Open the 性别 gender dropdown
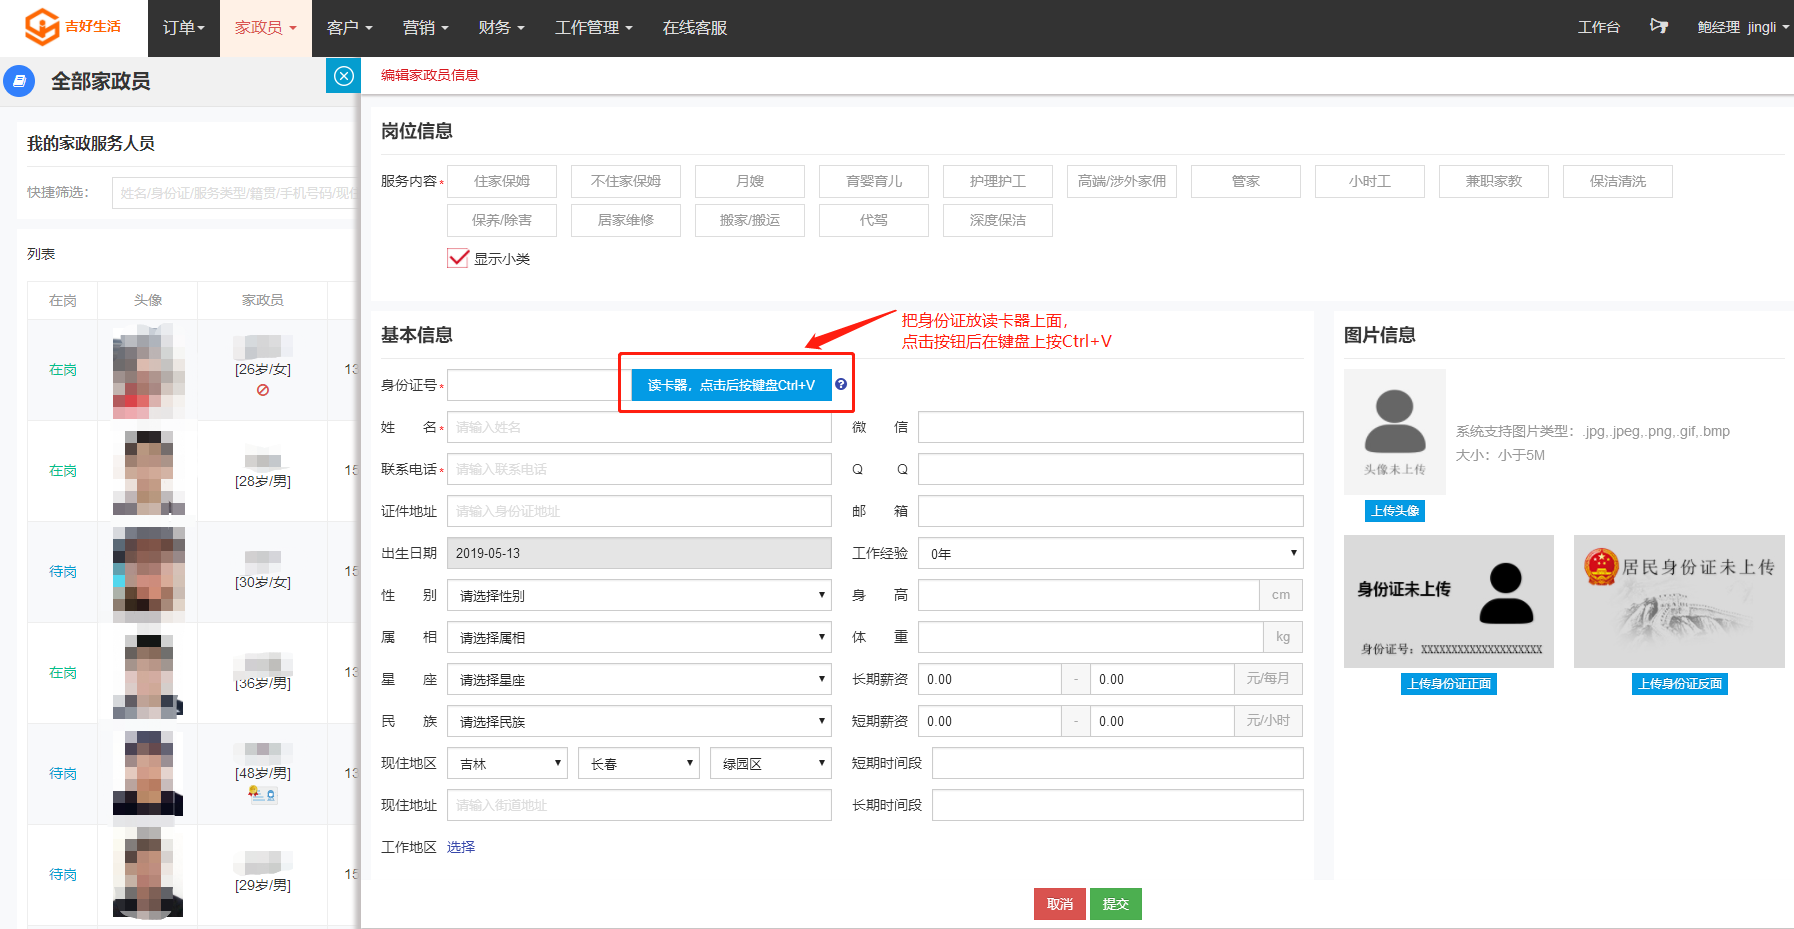This screenshot has width=1794, height=929. pyautogui.click(x=639, y=595)
